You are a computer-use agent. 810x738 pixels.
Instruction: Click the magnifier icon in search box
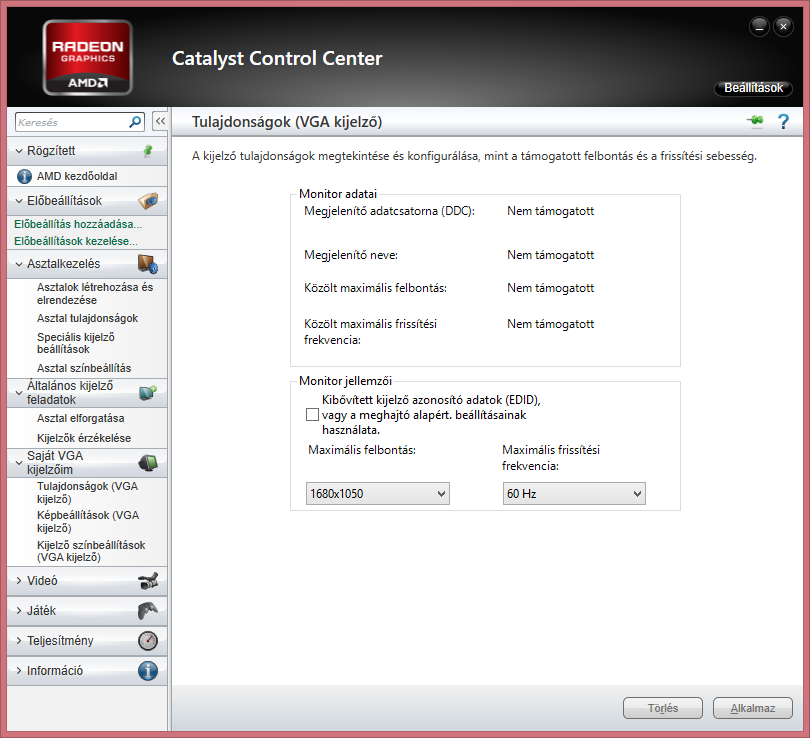(135, 122)
